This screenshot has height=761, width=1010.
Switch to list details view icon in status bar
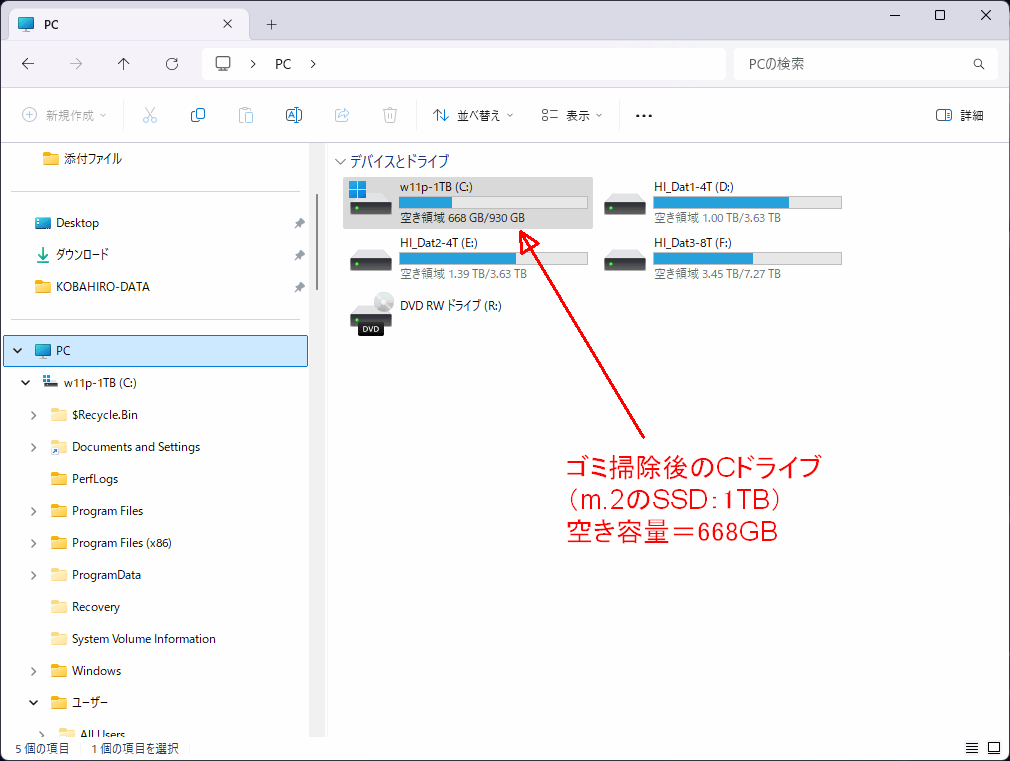pos(971,748)
